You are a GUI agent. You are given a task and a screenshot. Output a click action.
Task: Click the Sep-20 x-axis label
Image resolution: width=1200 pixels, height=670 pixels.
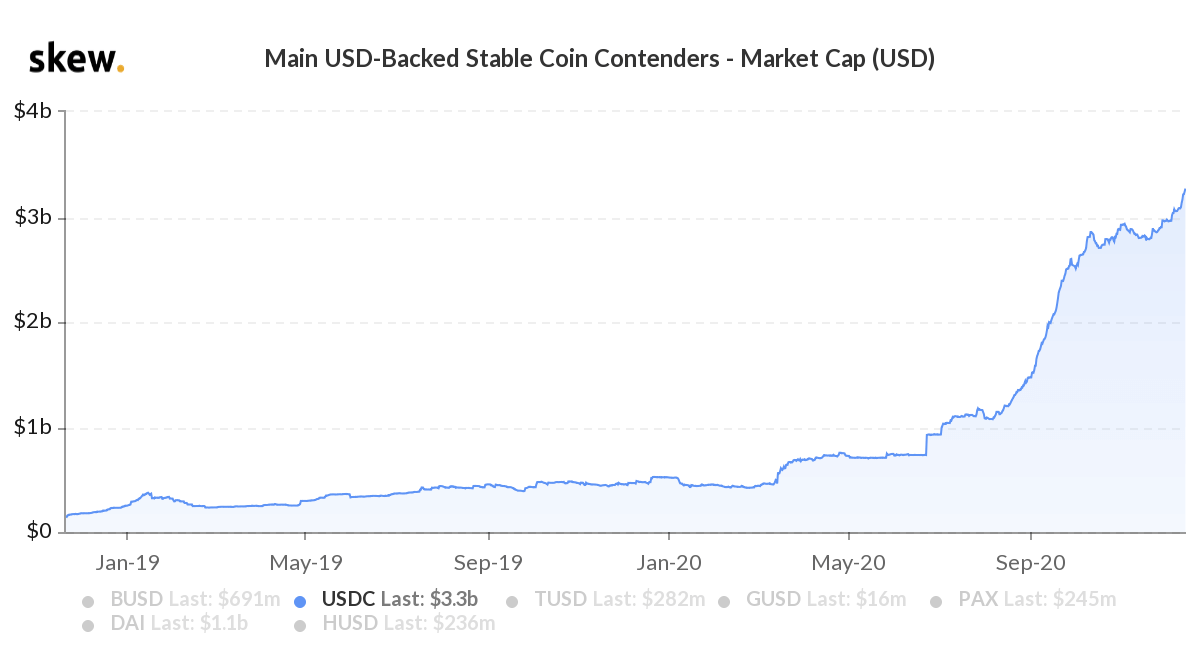coord(1030,563)
